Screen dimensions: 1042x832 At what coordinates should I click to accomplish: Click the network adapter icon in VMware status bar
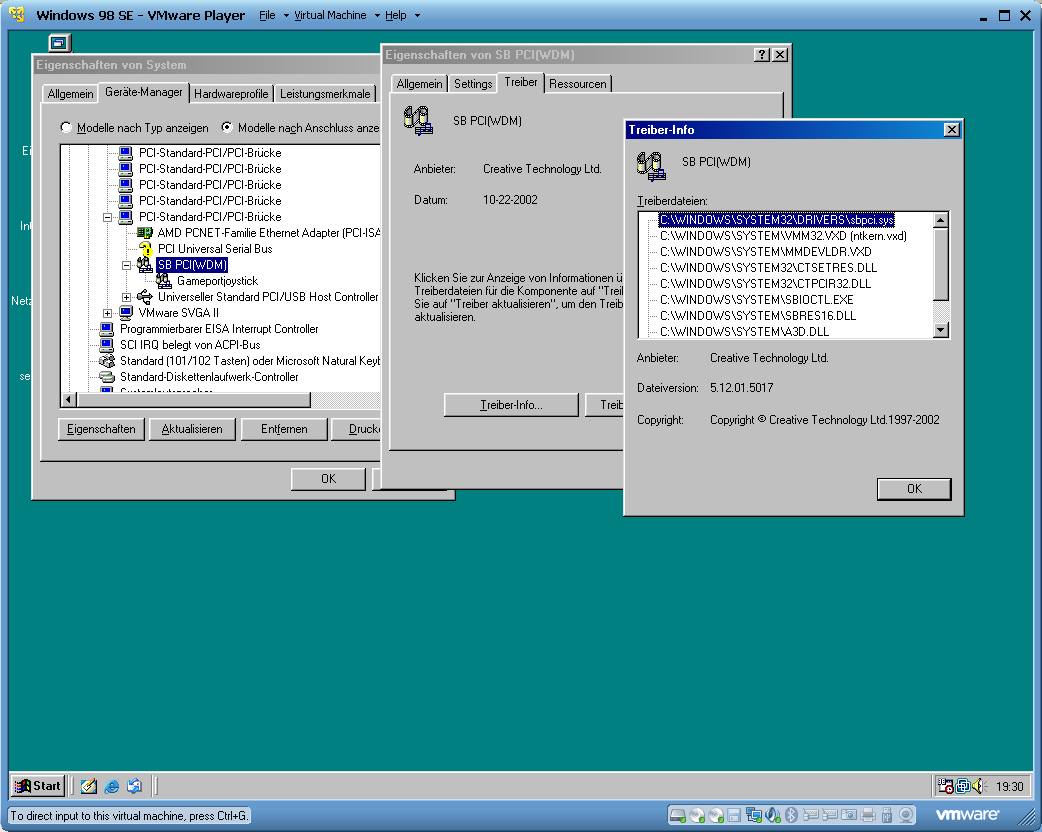[754, 815]
